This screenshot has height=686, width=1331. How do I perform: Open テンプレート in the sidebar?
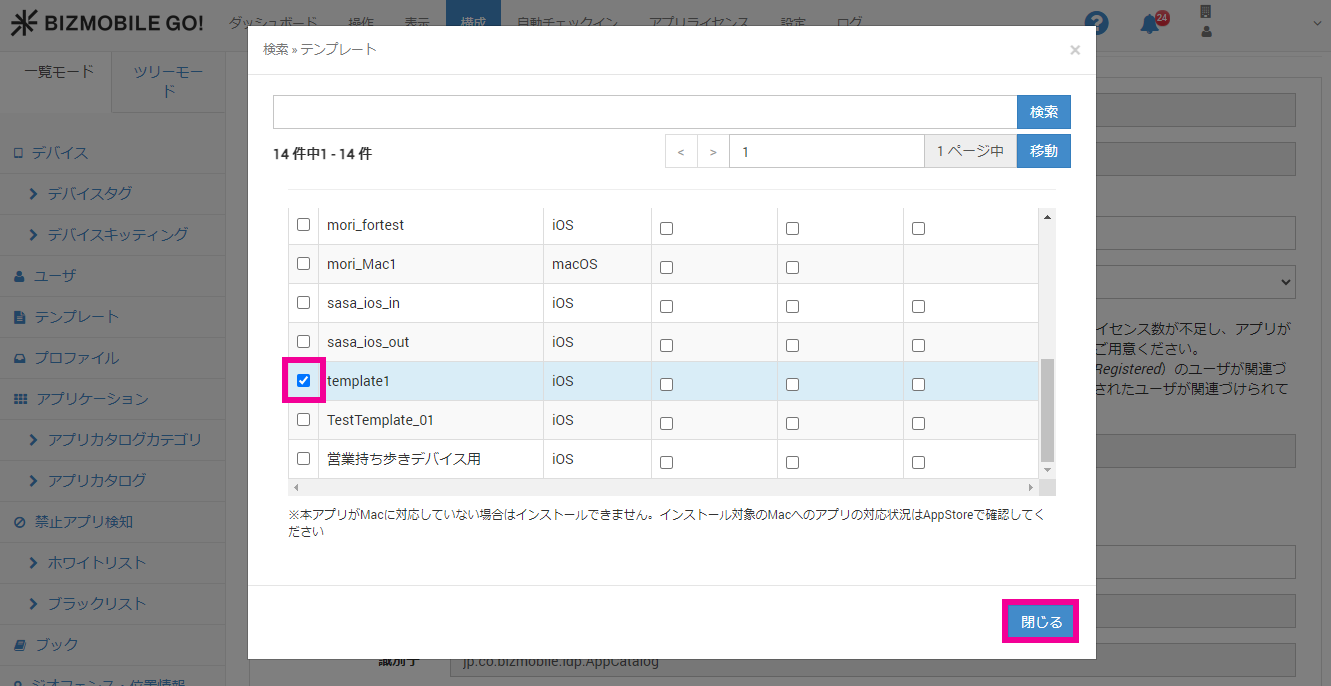coord(76,317)
